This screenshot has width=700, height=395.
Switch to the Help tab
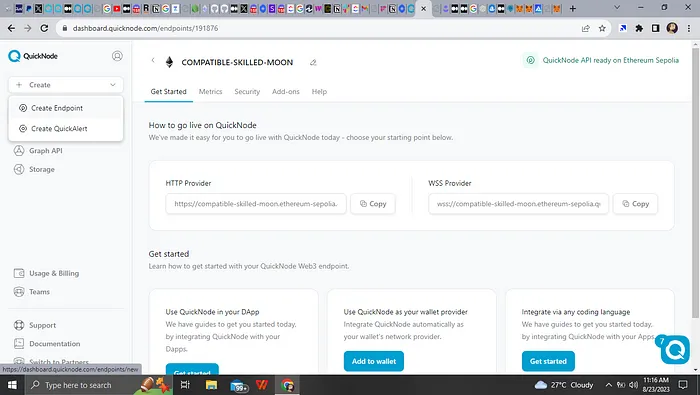319,91
